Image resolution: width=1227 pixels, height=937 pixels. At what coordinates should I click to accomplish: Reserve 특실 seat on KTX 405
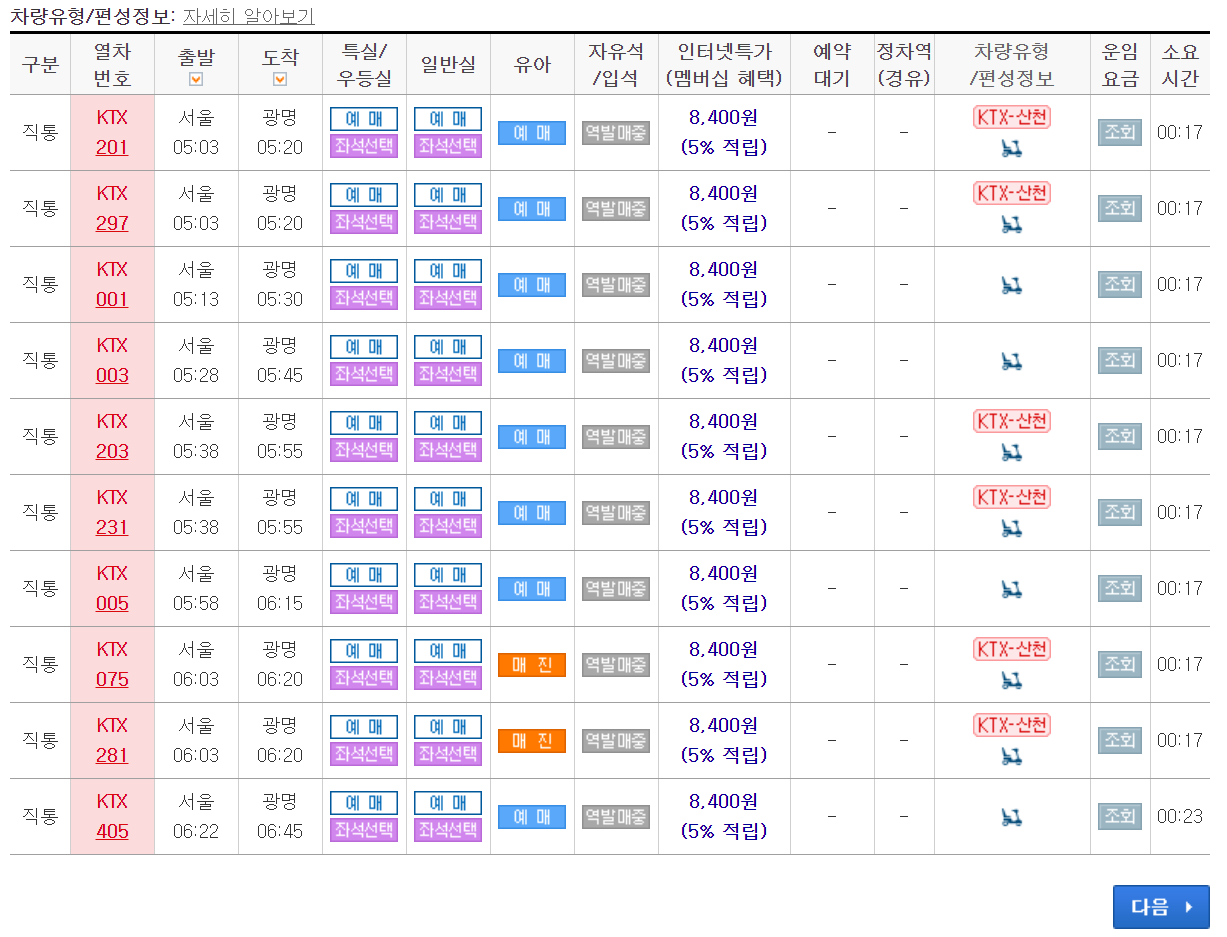(364, 803)
